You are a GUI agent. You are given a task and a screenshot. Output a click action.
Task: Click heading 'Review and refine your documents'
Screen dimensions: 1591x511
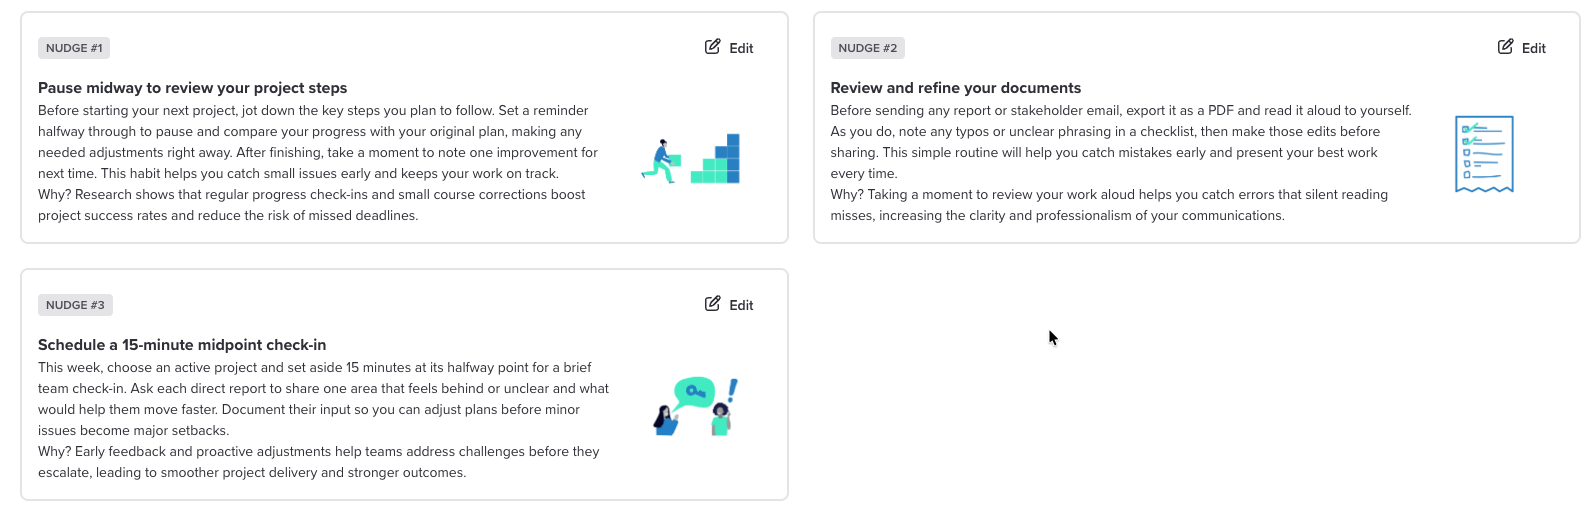click(956, 88)
